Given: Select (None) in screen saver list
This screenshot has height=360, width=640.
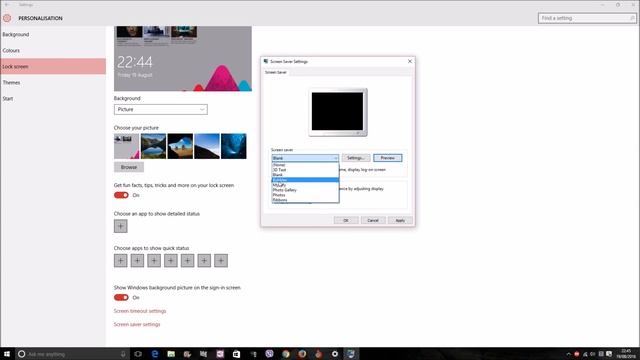Looking at the screenshot, I should pos(305,165).
